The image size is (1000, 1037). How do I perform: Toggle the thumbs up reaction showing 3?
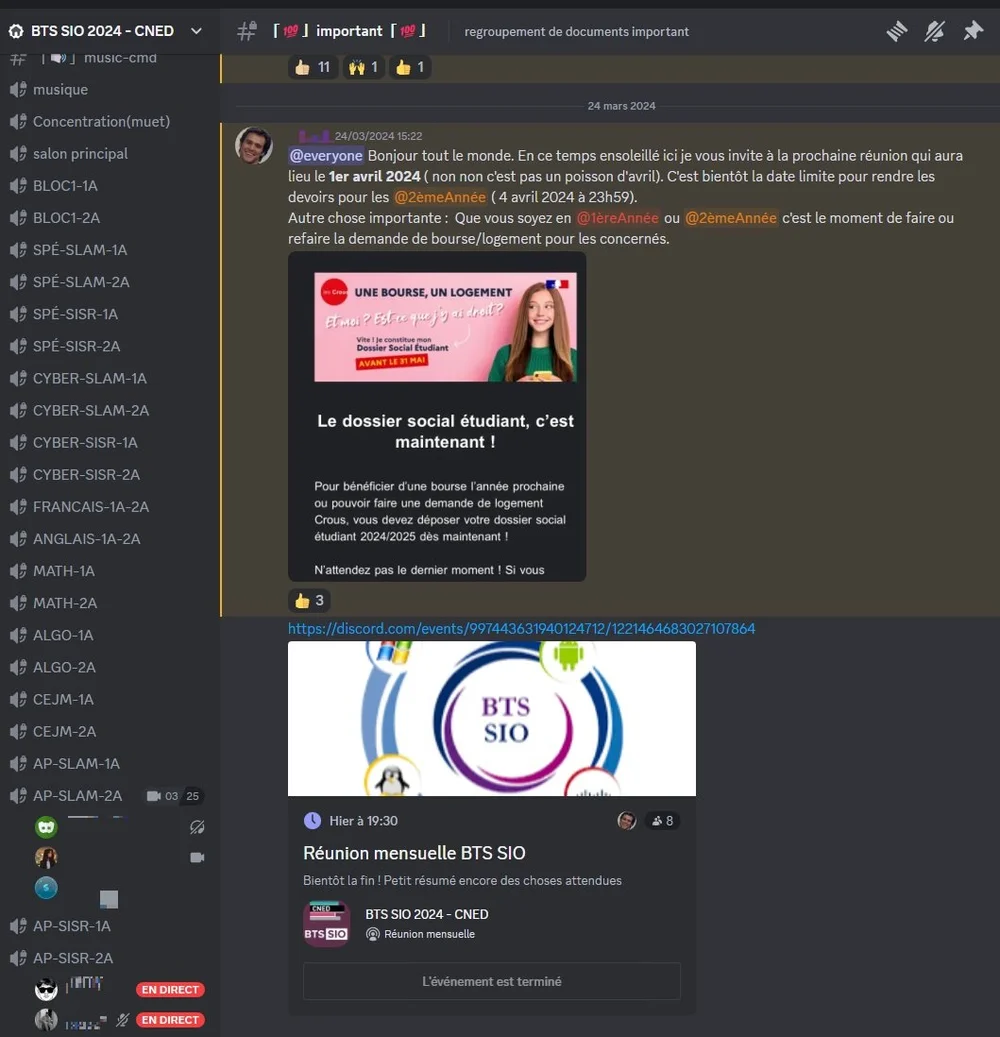coord(309,601)
